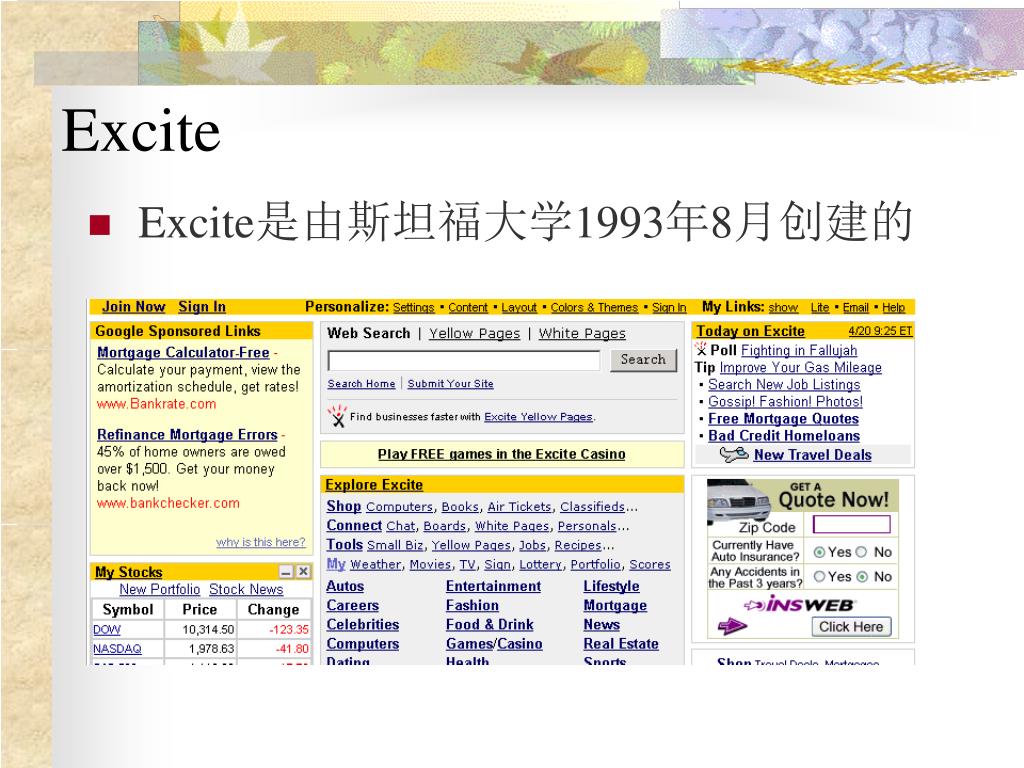Click the purple arrow in InsWeb ad
This screenshot has height=768, width=1024.
[x=731, y=627]
